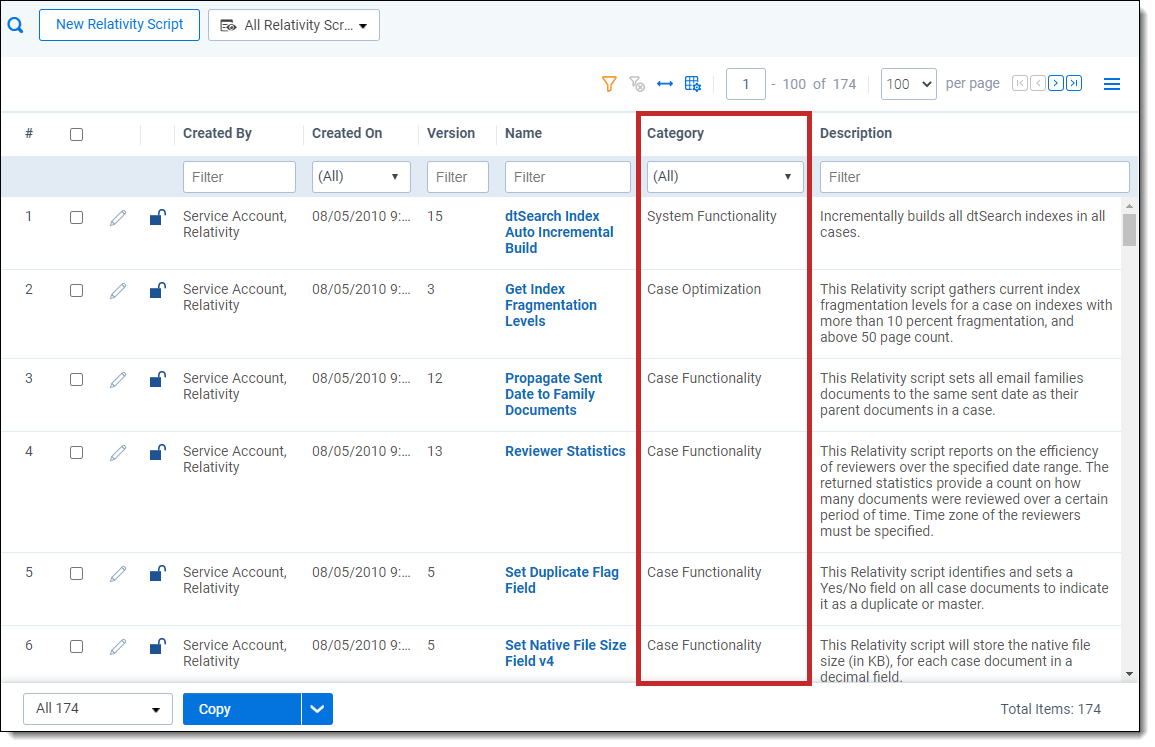This screenshot has height=747, width=1155.
Task: Click the reset column sizes arrow icon
Action: click(665, 84)
